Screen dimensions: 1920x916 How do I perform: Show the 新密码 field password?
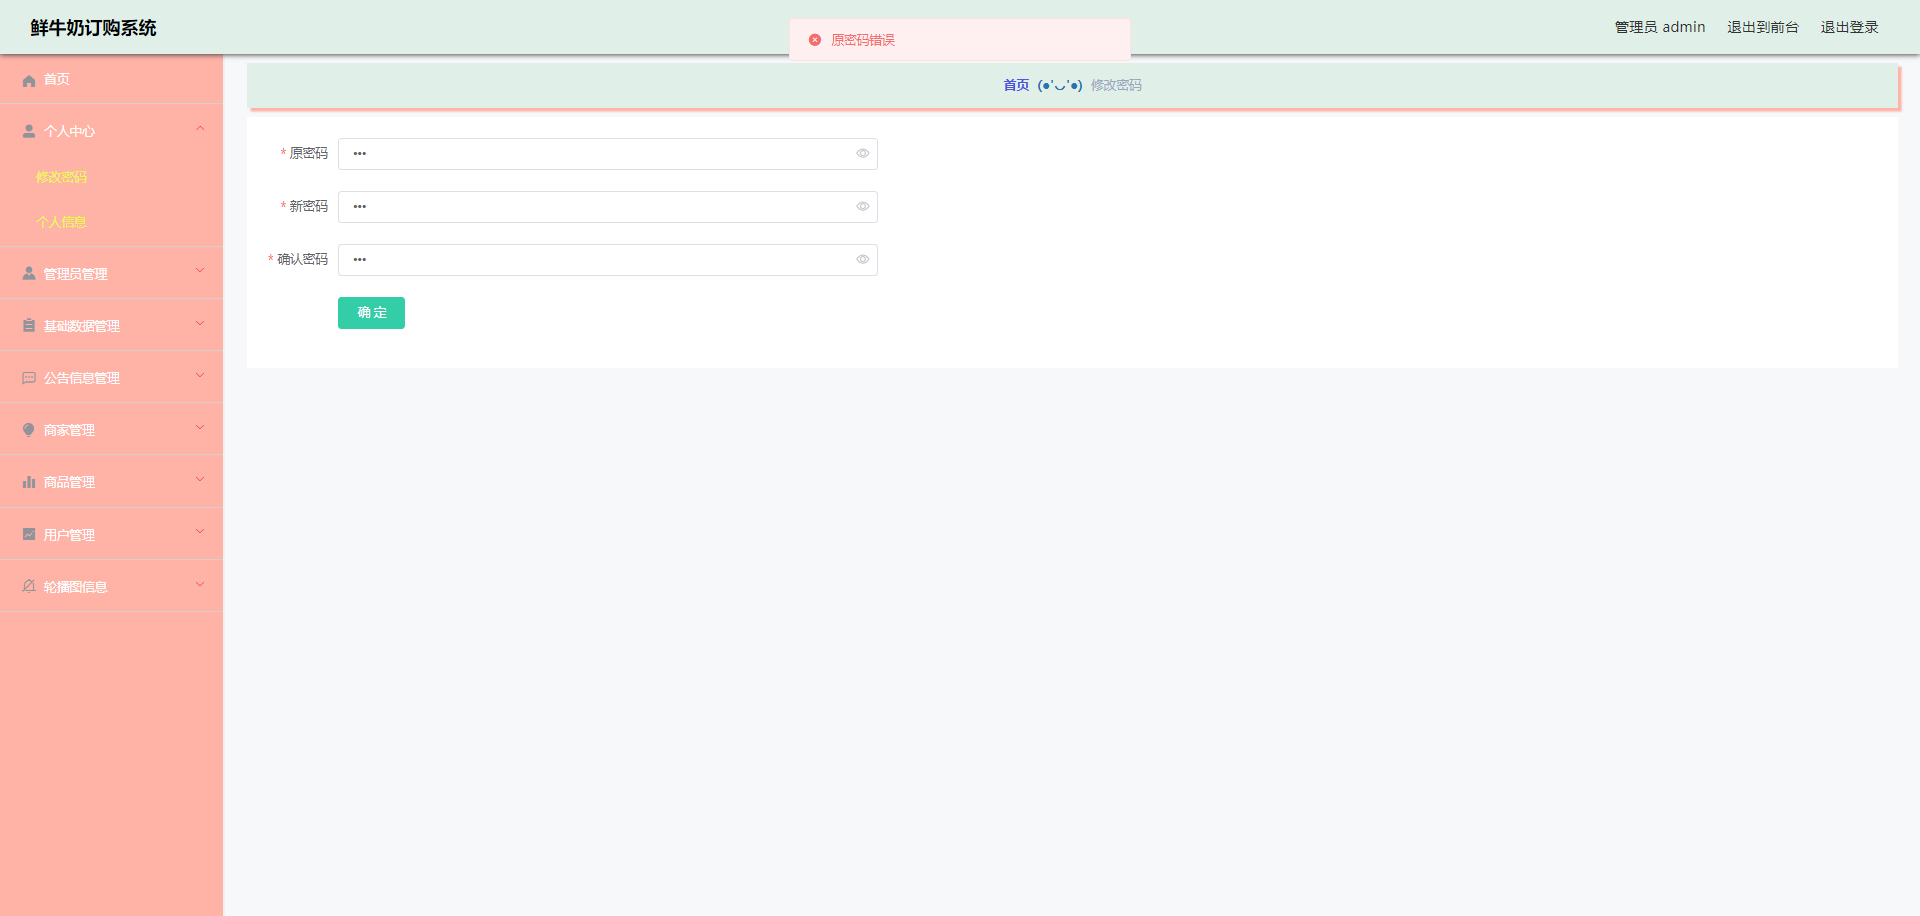coord(862,206)
